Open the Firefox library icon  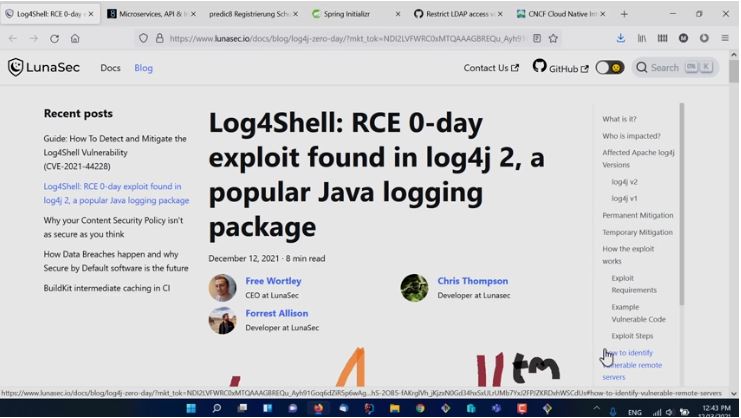(x=642, y=38)
